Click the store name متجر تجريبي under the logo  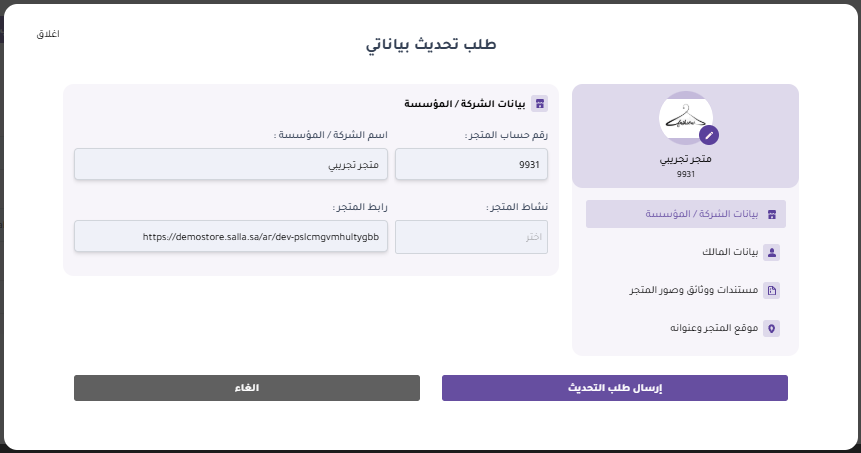pos(686,159)
